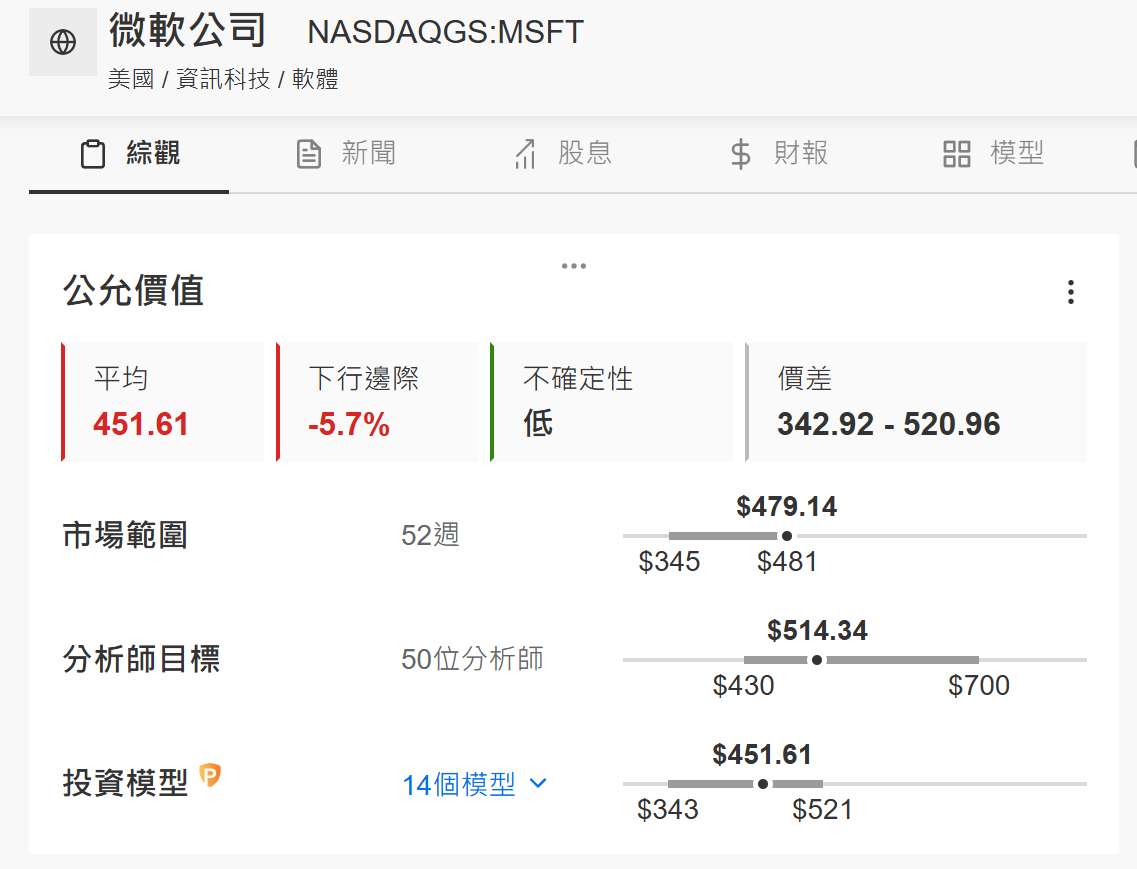Click the globe icon beside 微軟公司
1137x869 pixels.
(x=63, y=42)
